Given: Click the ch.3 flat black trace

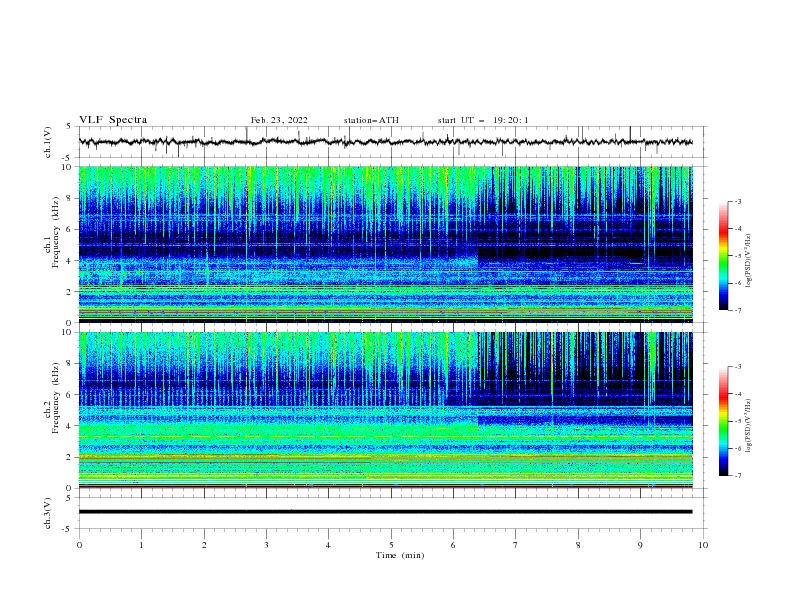Looking at the screenshot, I should click(x=385, y=512).
